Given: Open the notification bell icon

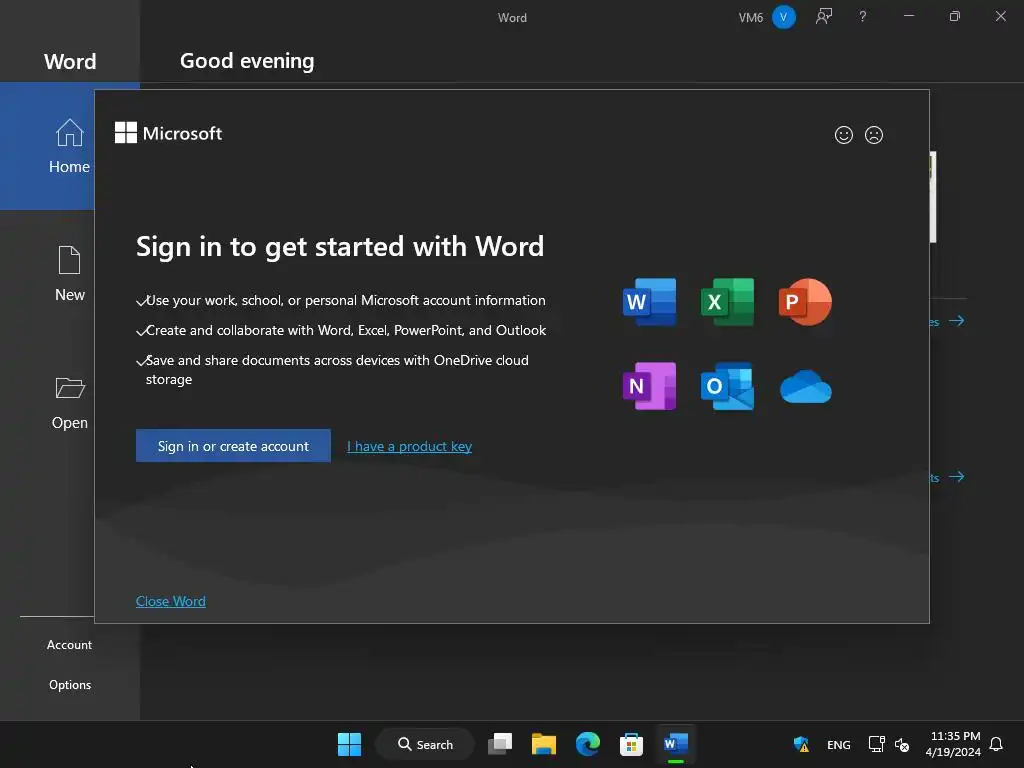Looking at the screenshot, I should tap(996, 744).
